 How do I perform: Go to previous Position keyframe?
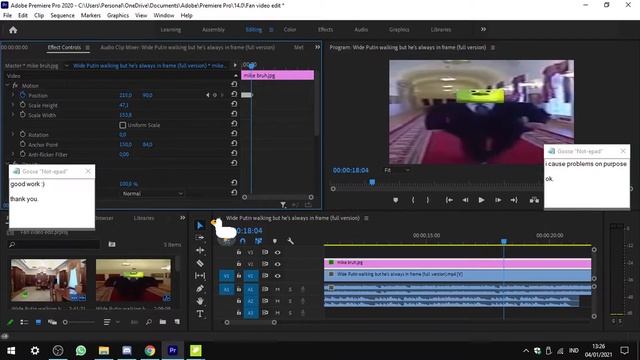coord(207,95)
